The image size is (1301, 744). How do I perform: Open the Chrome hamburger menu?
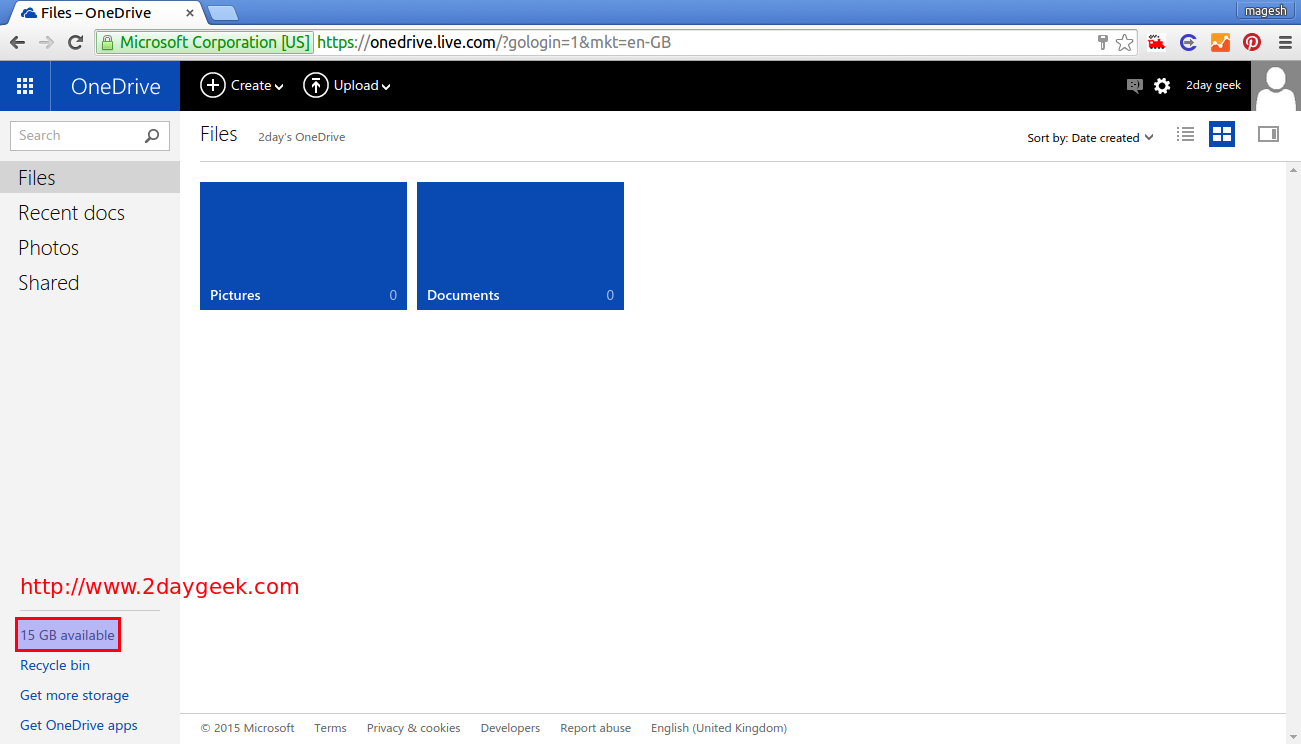pyautogui.click(x=1285, y=42)
